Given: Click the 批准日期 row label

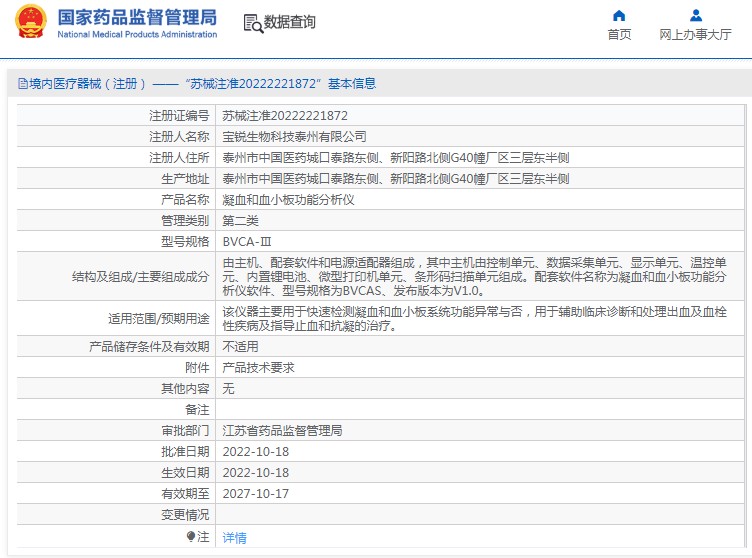Looking at the screenshot, I should (185, 451).
